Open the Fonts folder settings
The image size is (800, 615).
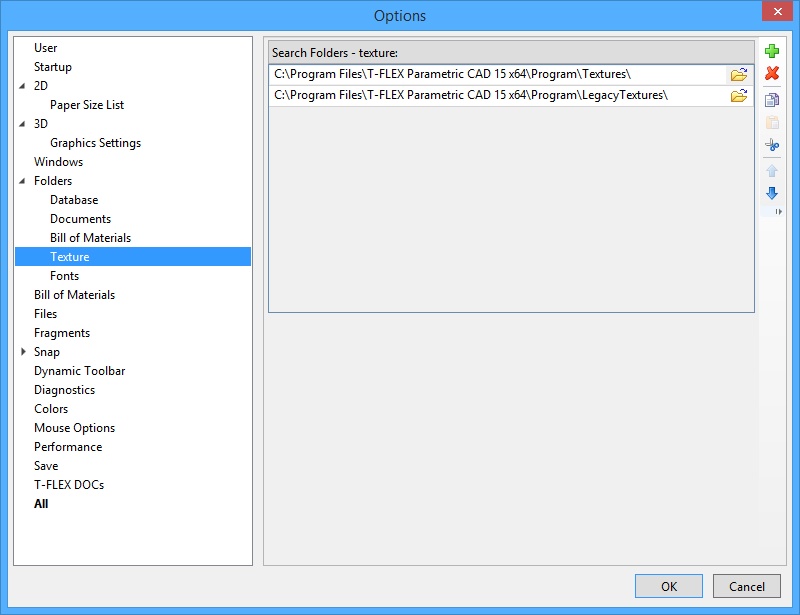coord(64,276)
